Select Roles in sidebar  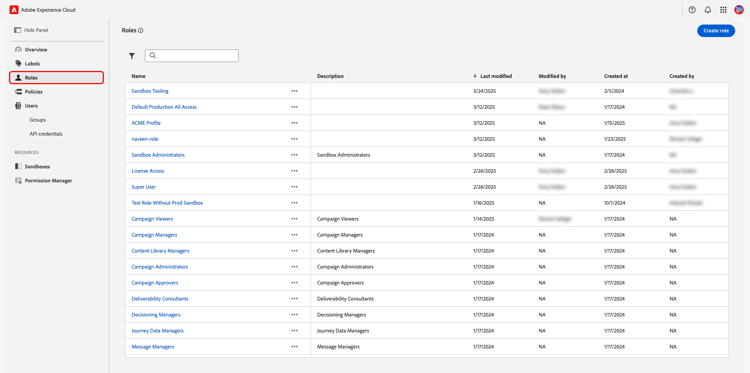click(x=56, y=77)
